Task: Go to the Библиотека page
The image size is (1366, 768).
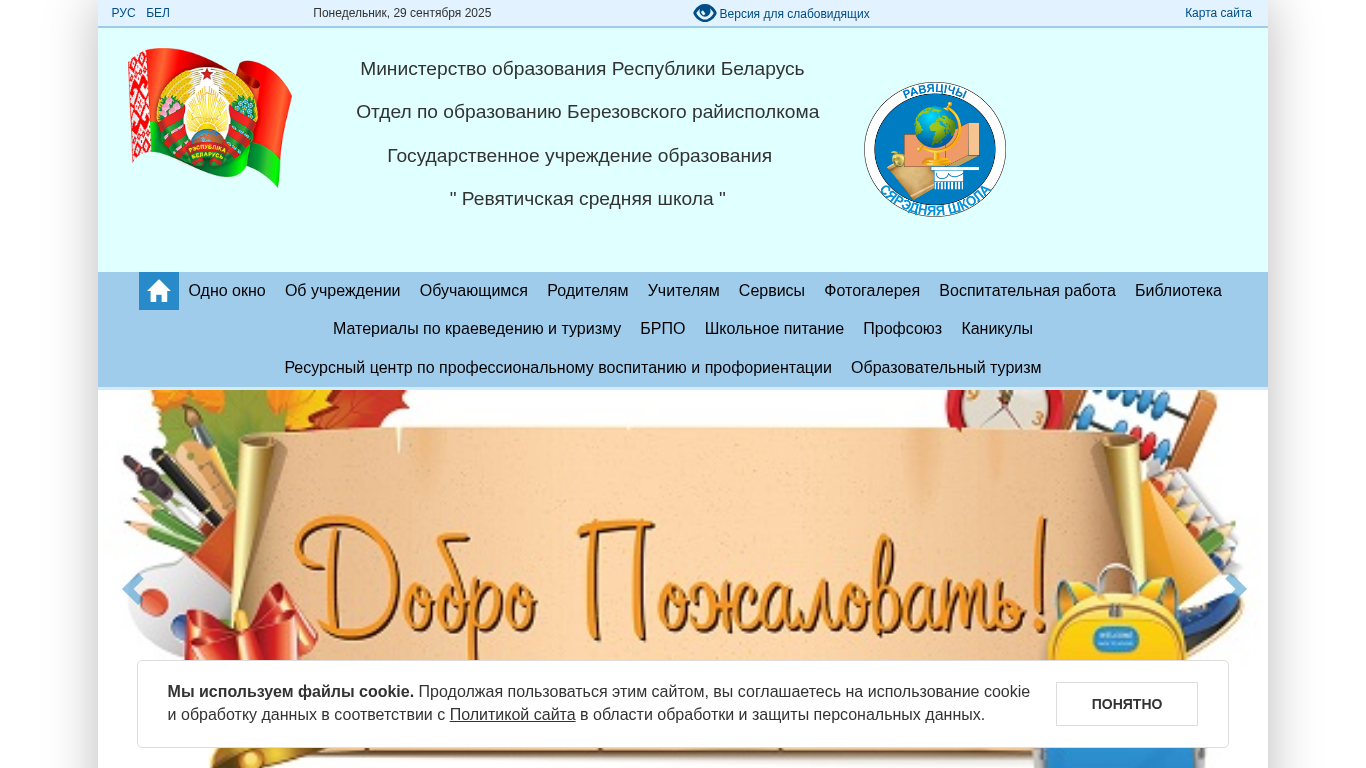Action: tap(1178, 291)
